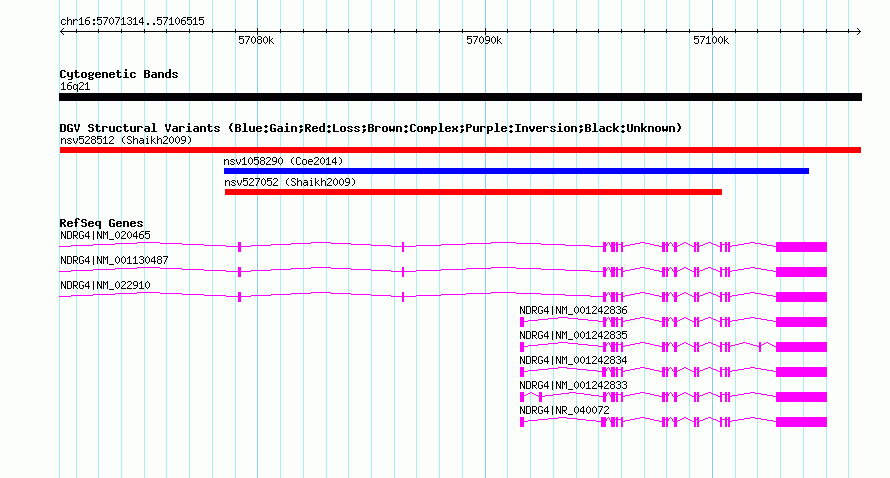Open the nsv528512 (Shaikh2009) variant label
890x478 pixels.
click(126, 140)
